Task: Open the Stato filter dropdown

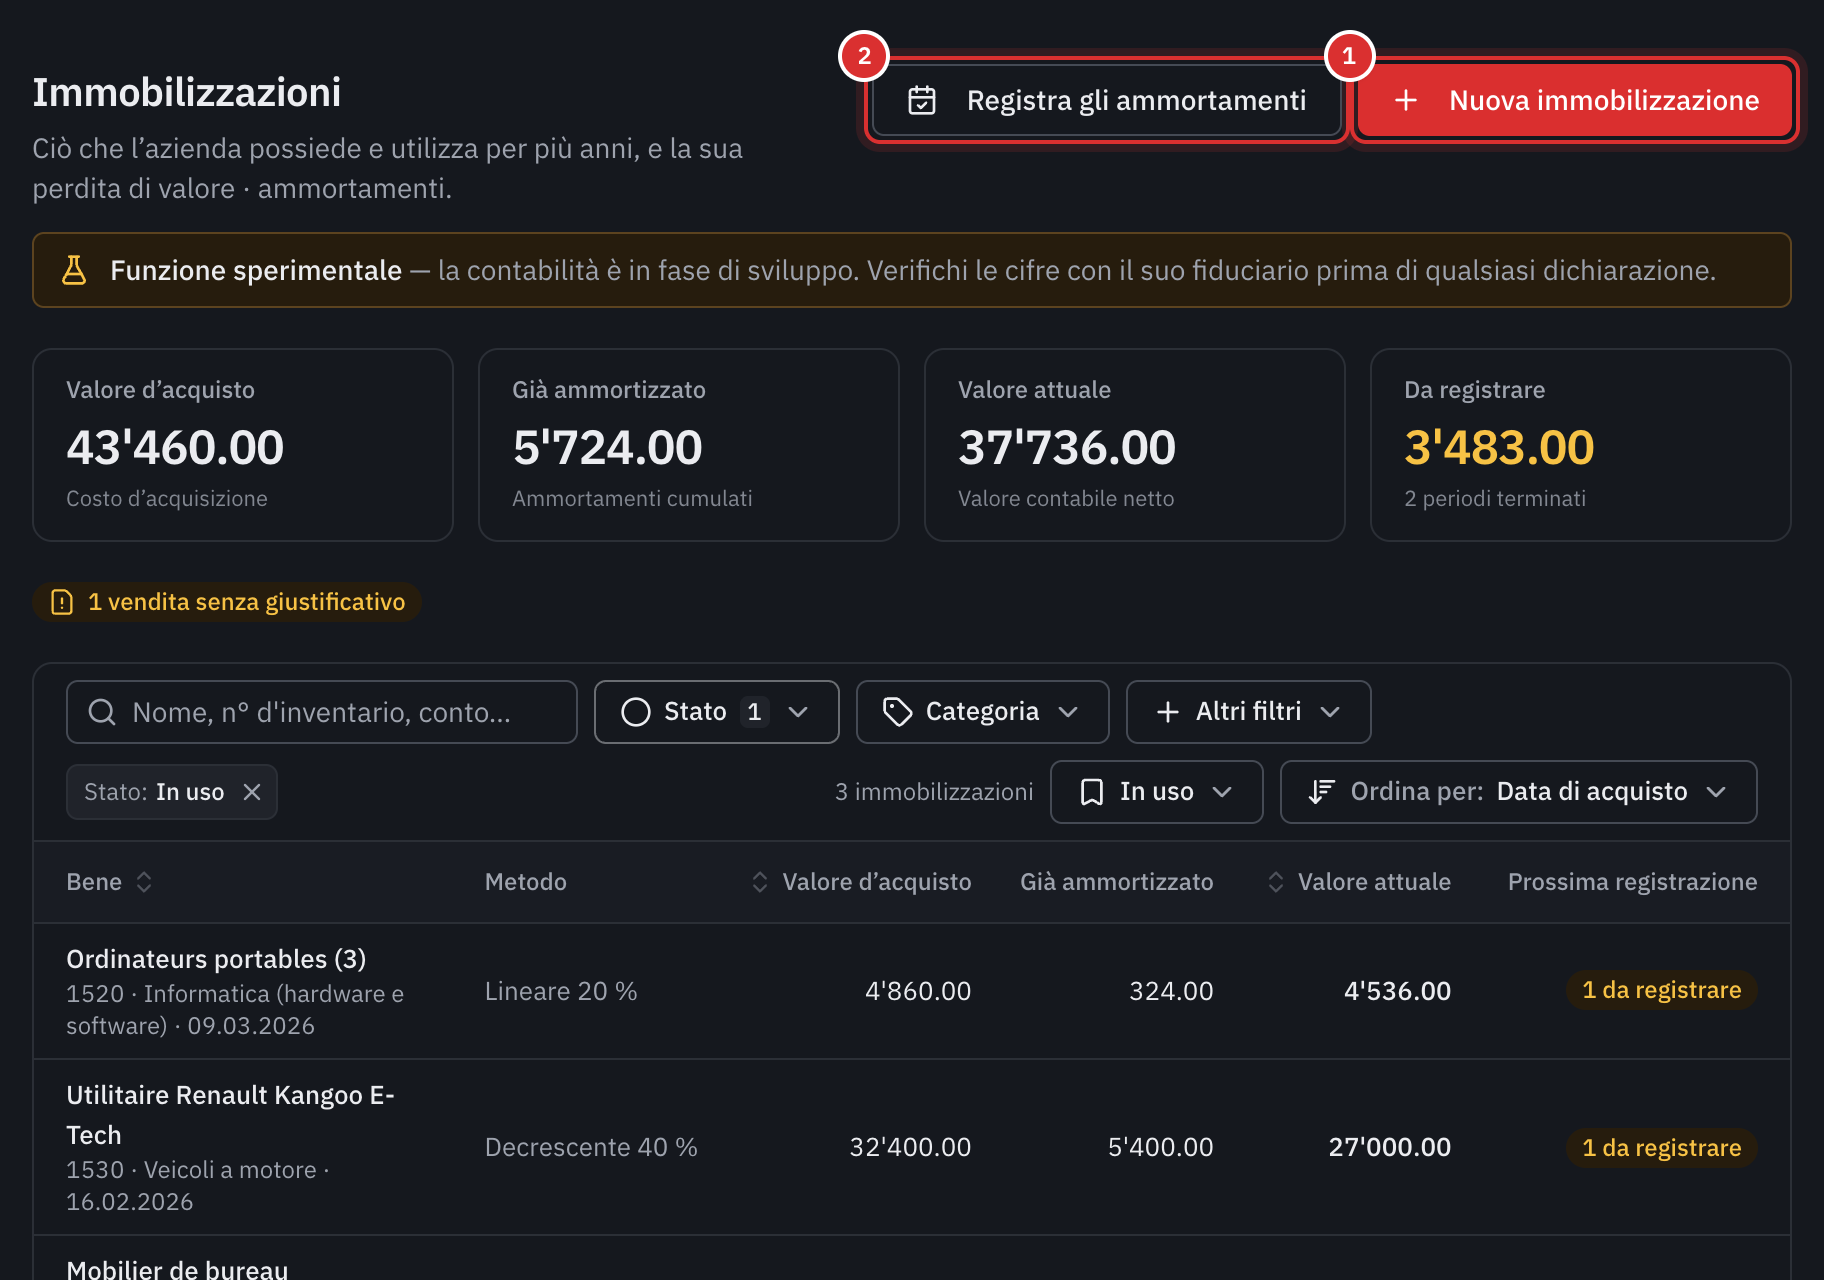Action: [x=717, y=712]
